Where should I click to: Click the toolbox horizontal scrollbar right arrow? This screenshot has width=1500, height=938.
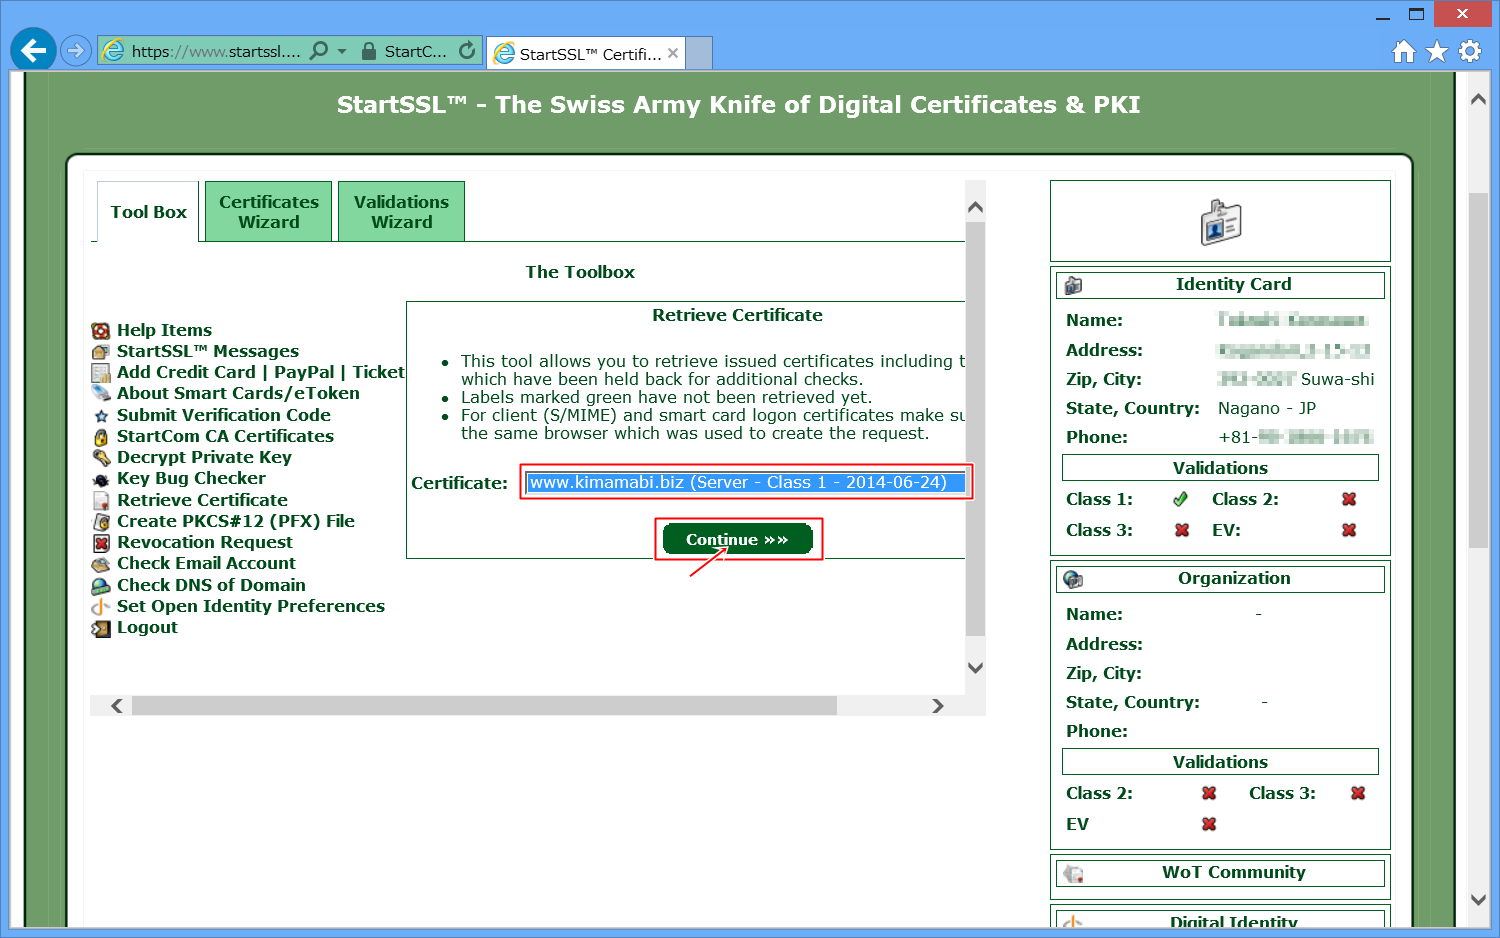pyautogui.click(x=937, y=706)
